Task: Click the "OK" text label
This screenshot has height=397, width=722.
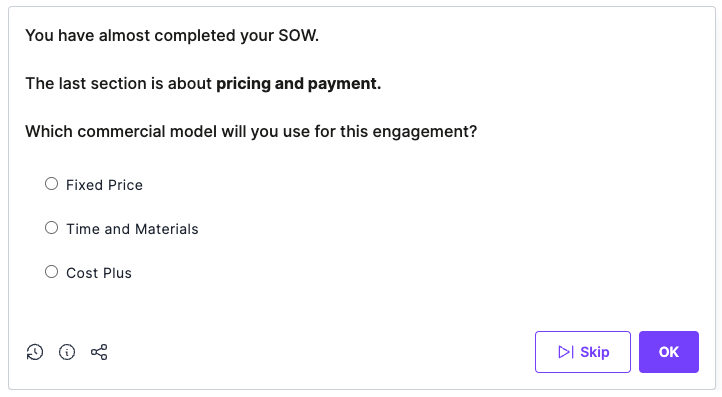Action: 669,352
